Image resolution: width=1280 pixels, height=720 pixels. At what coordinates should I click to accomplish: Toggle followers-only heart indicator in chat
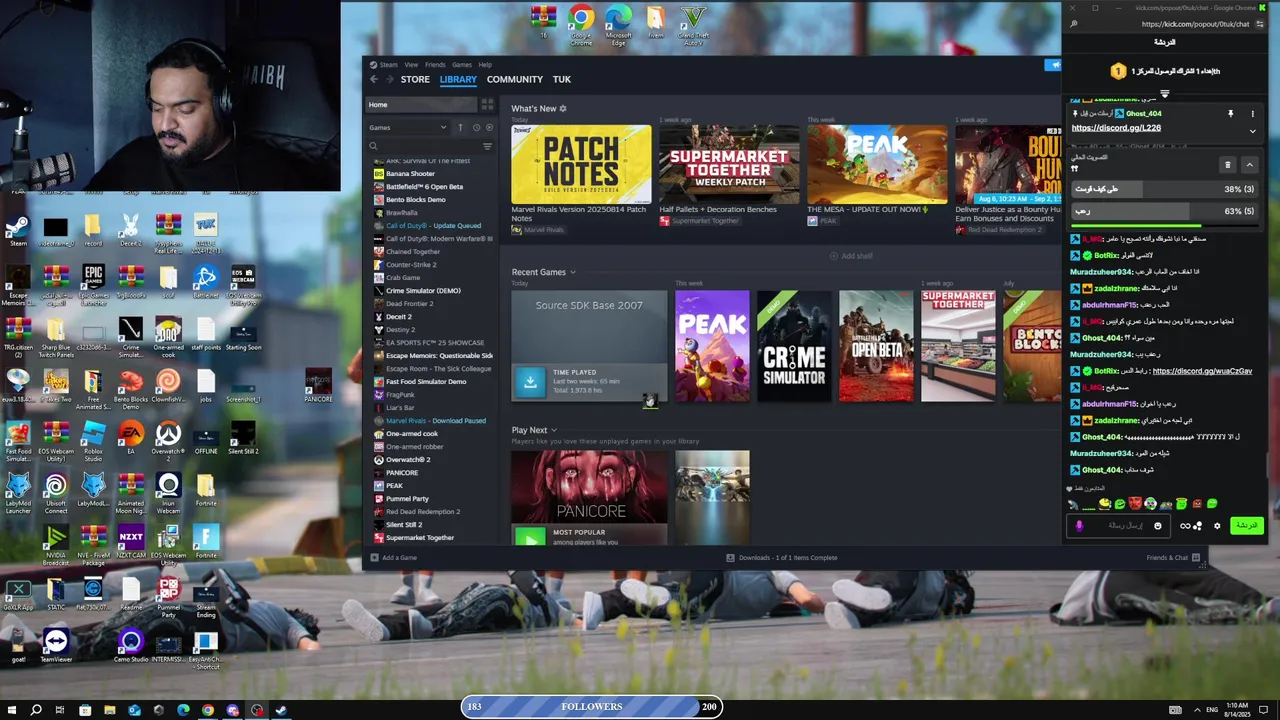pyautogui.click(x=1070, y=489)
